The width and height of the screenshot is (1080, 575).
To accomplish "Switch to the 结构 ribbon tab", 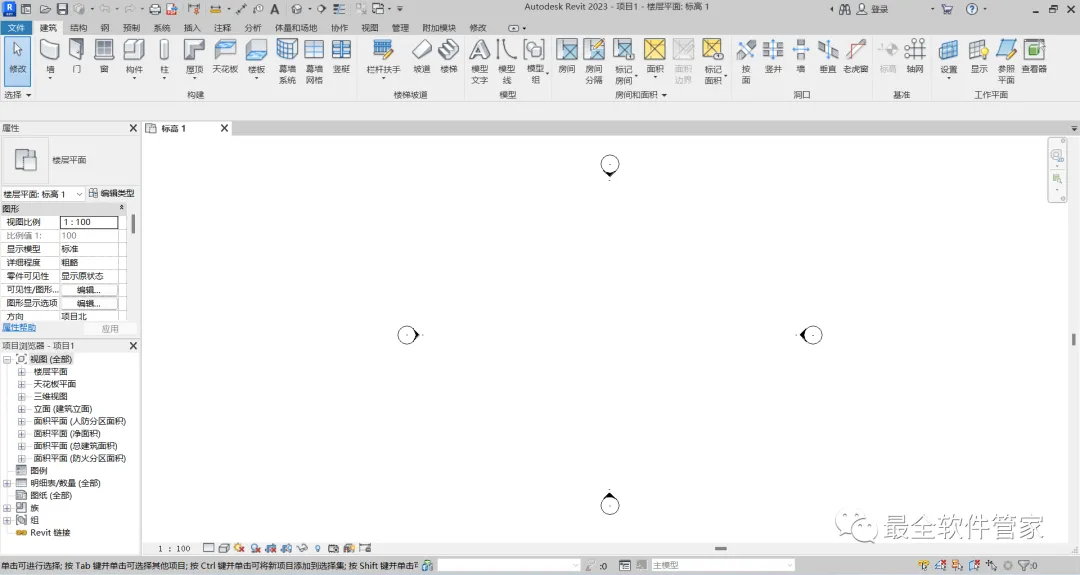I will pos(79,28).
